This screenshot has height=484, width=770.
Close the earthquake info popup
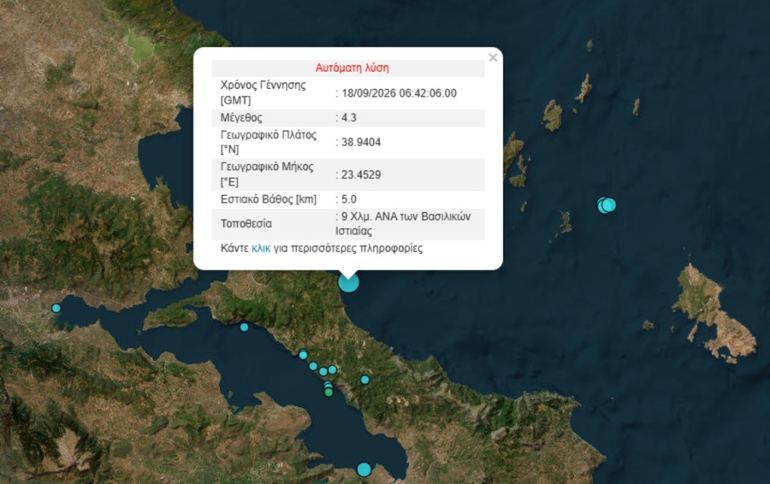[493, 57]
